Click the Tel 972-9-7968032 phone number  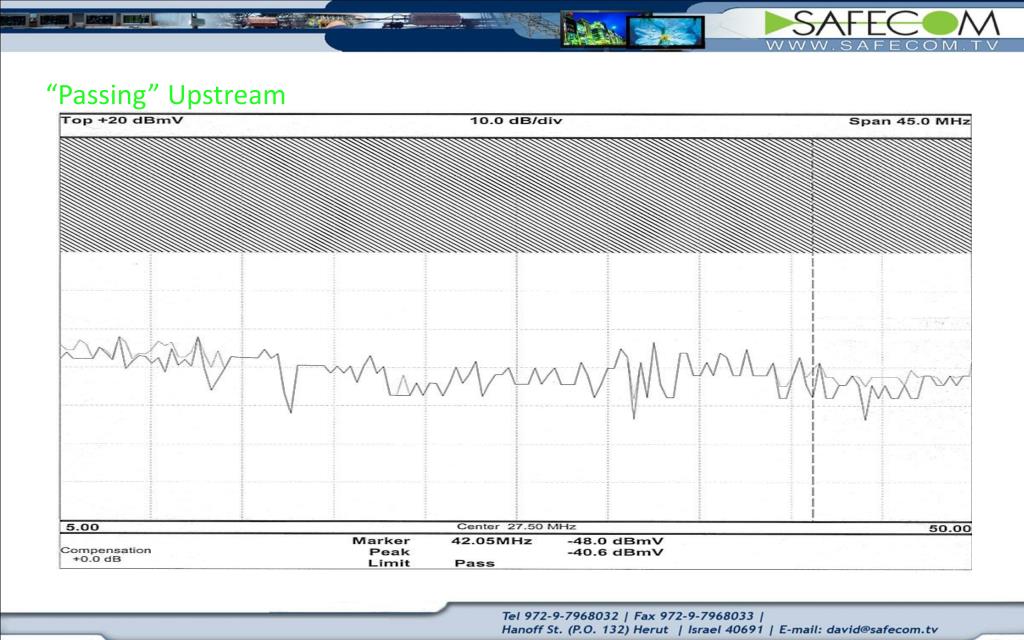(x=560, y=616)
